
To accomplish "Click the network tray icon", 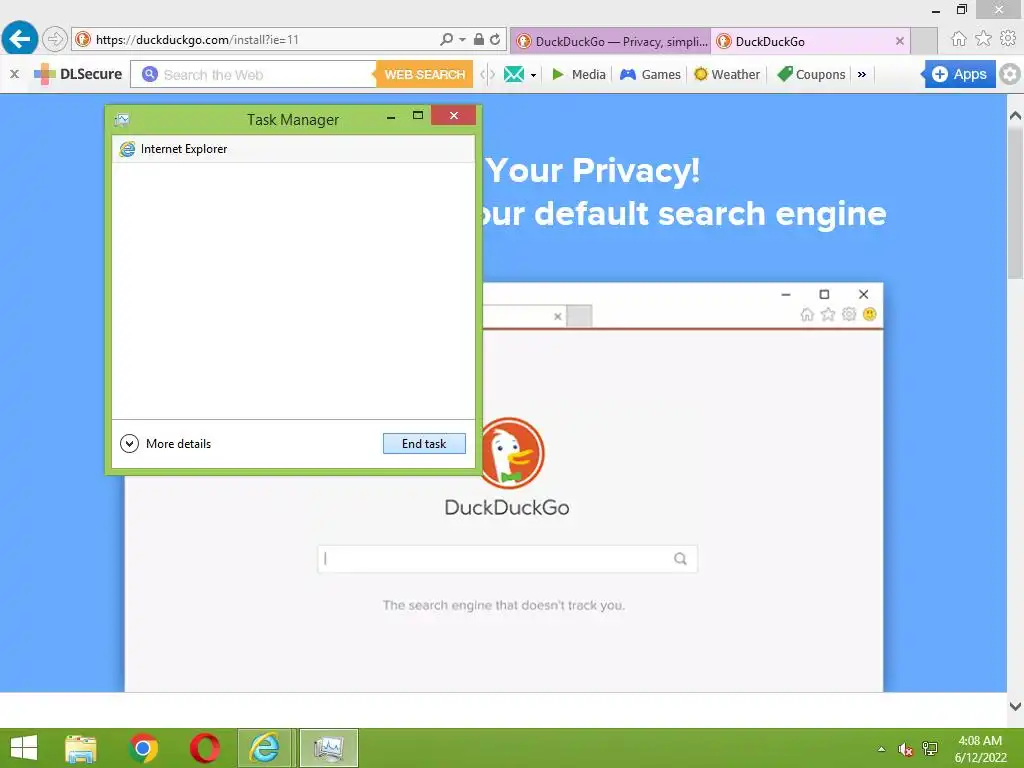I will tap(930, 748).
